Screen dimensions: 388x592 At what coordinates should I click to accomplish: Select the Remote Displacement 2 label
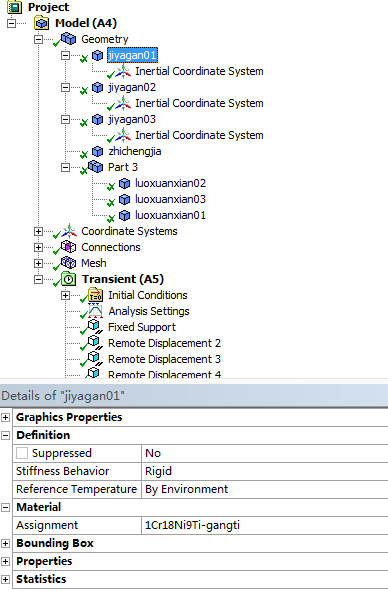point(164,343)
